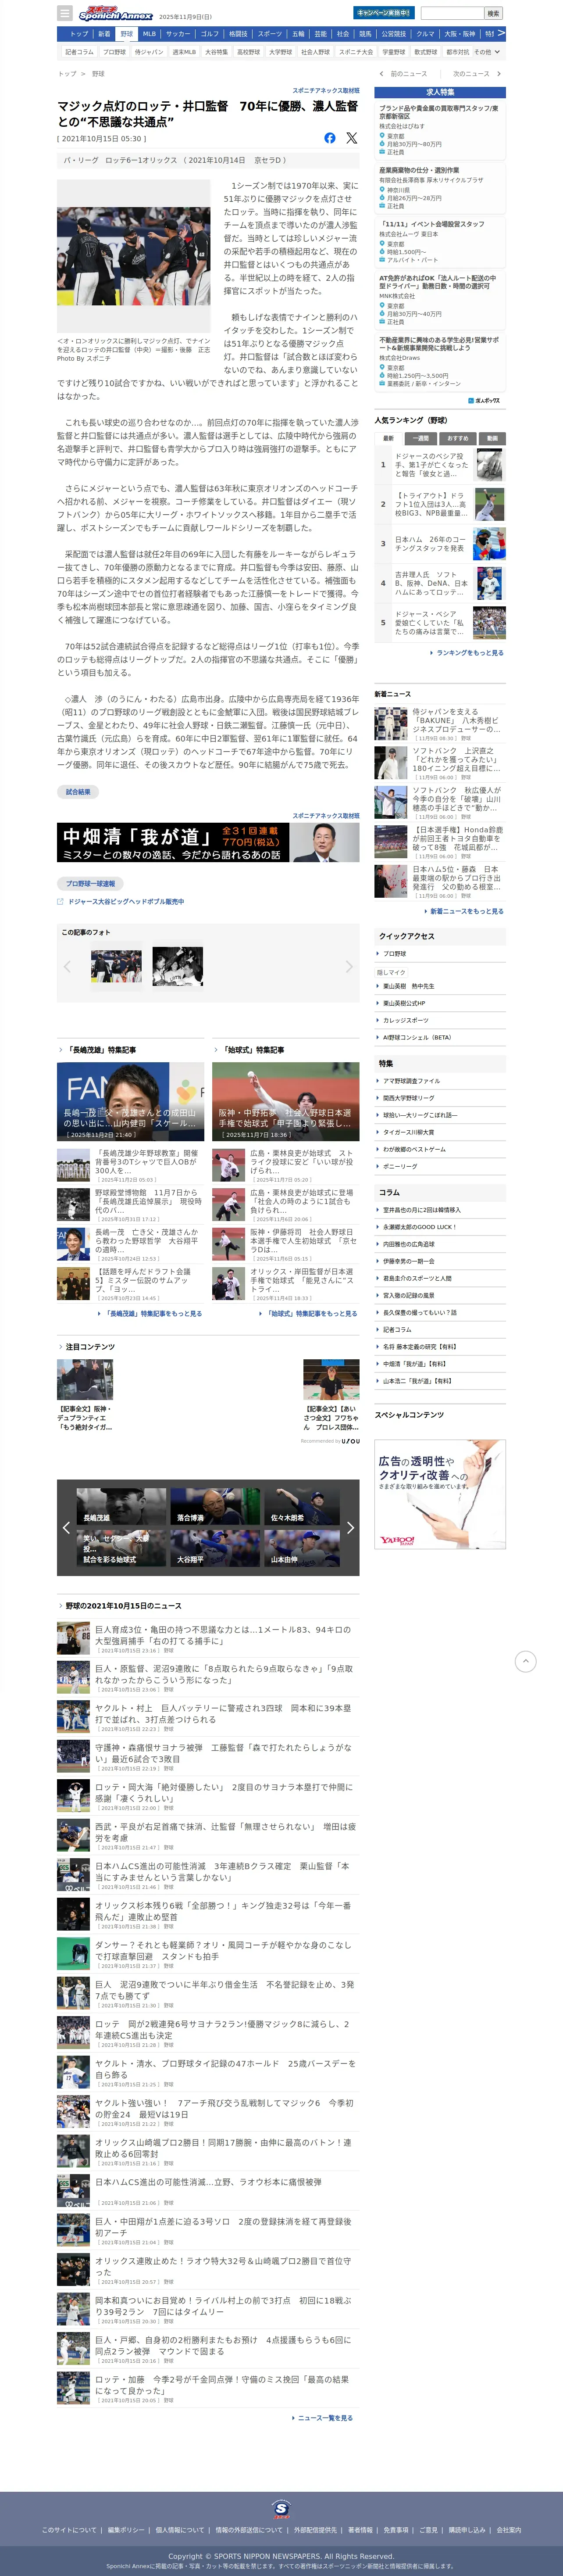Go to previous news arrow

click(381, 74)
